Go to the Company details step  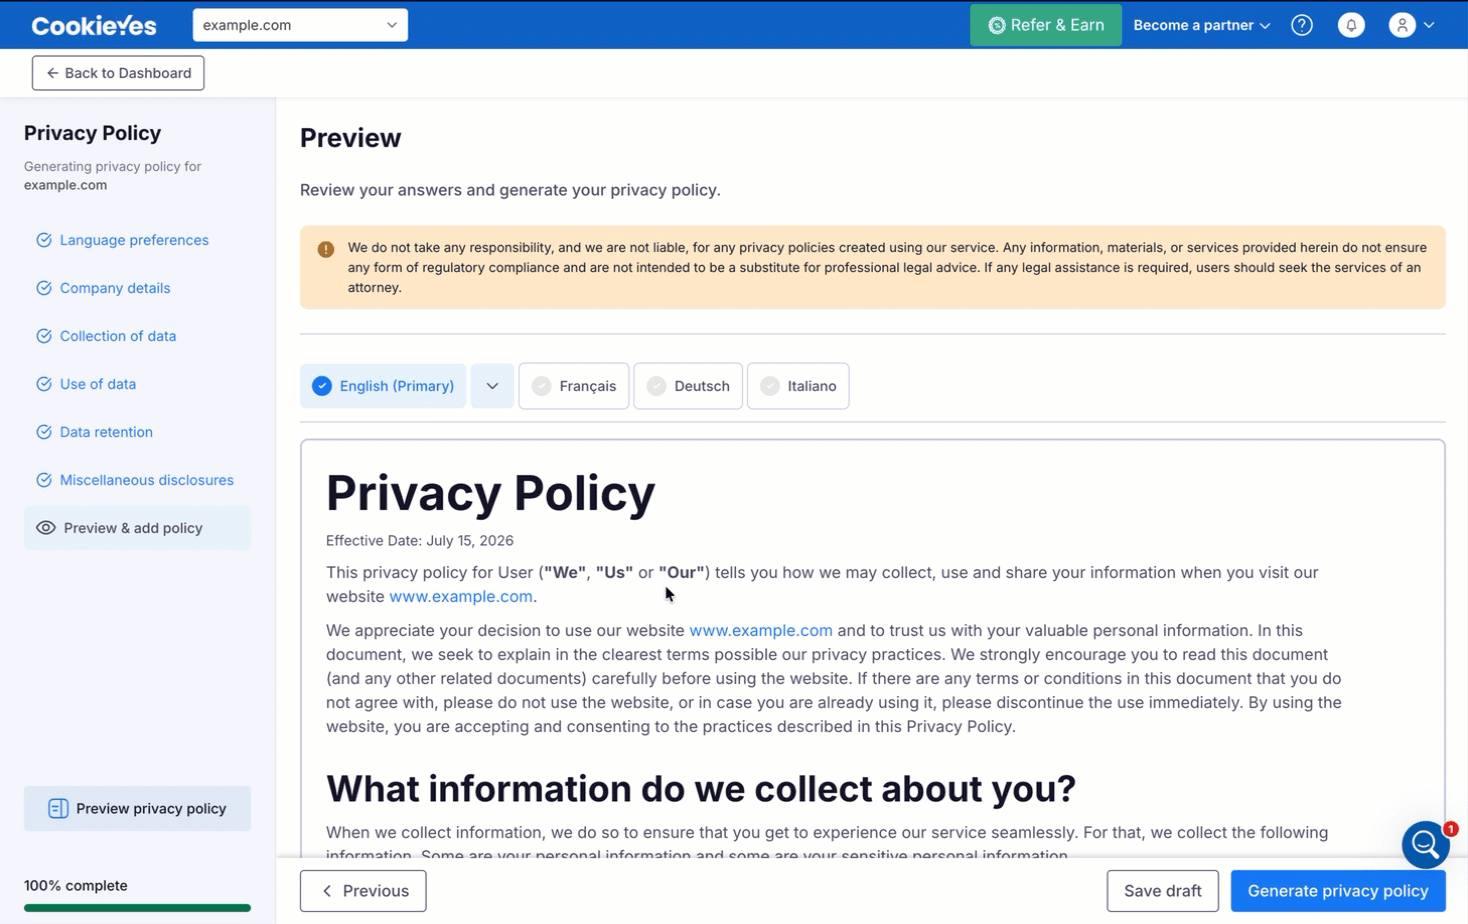pyautogui.click(x=115, y=288)
